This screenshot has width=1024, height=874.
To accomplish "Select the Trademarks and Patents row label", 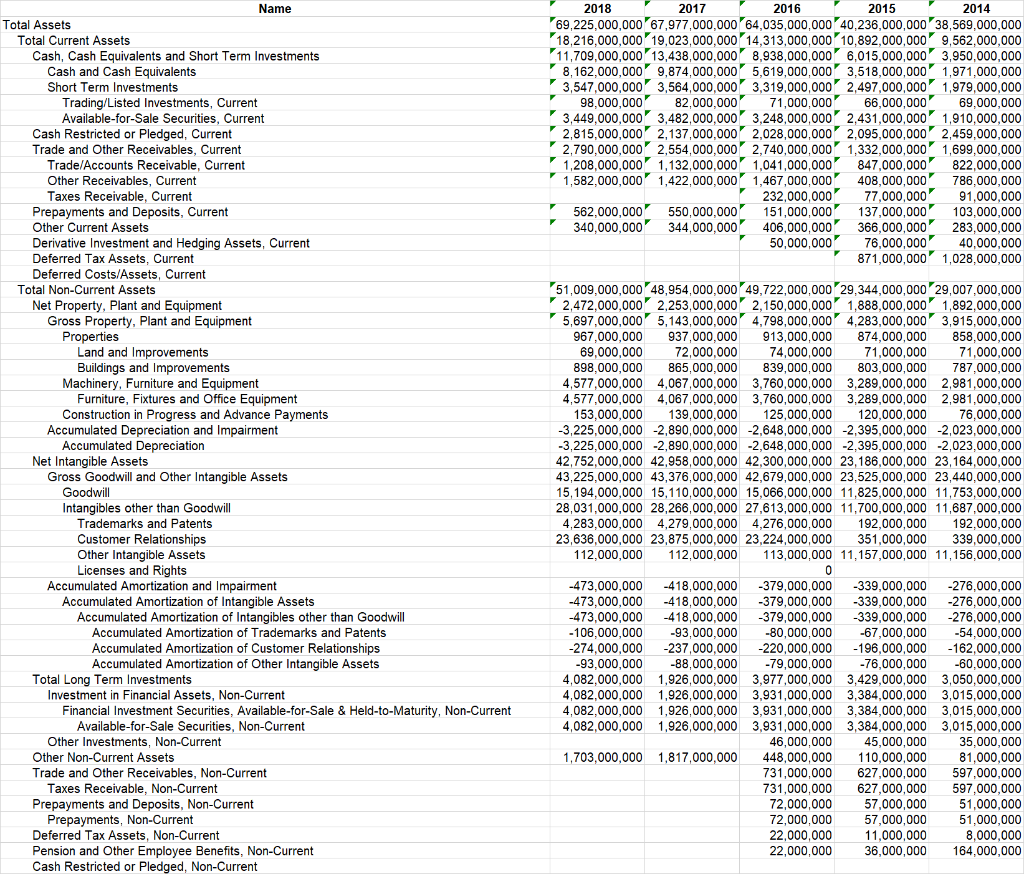I will click(144, 523).
